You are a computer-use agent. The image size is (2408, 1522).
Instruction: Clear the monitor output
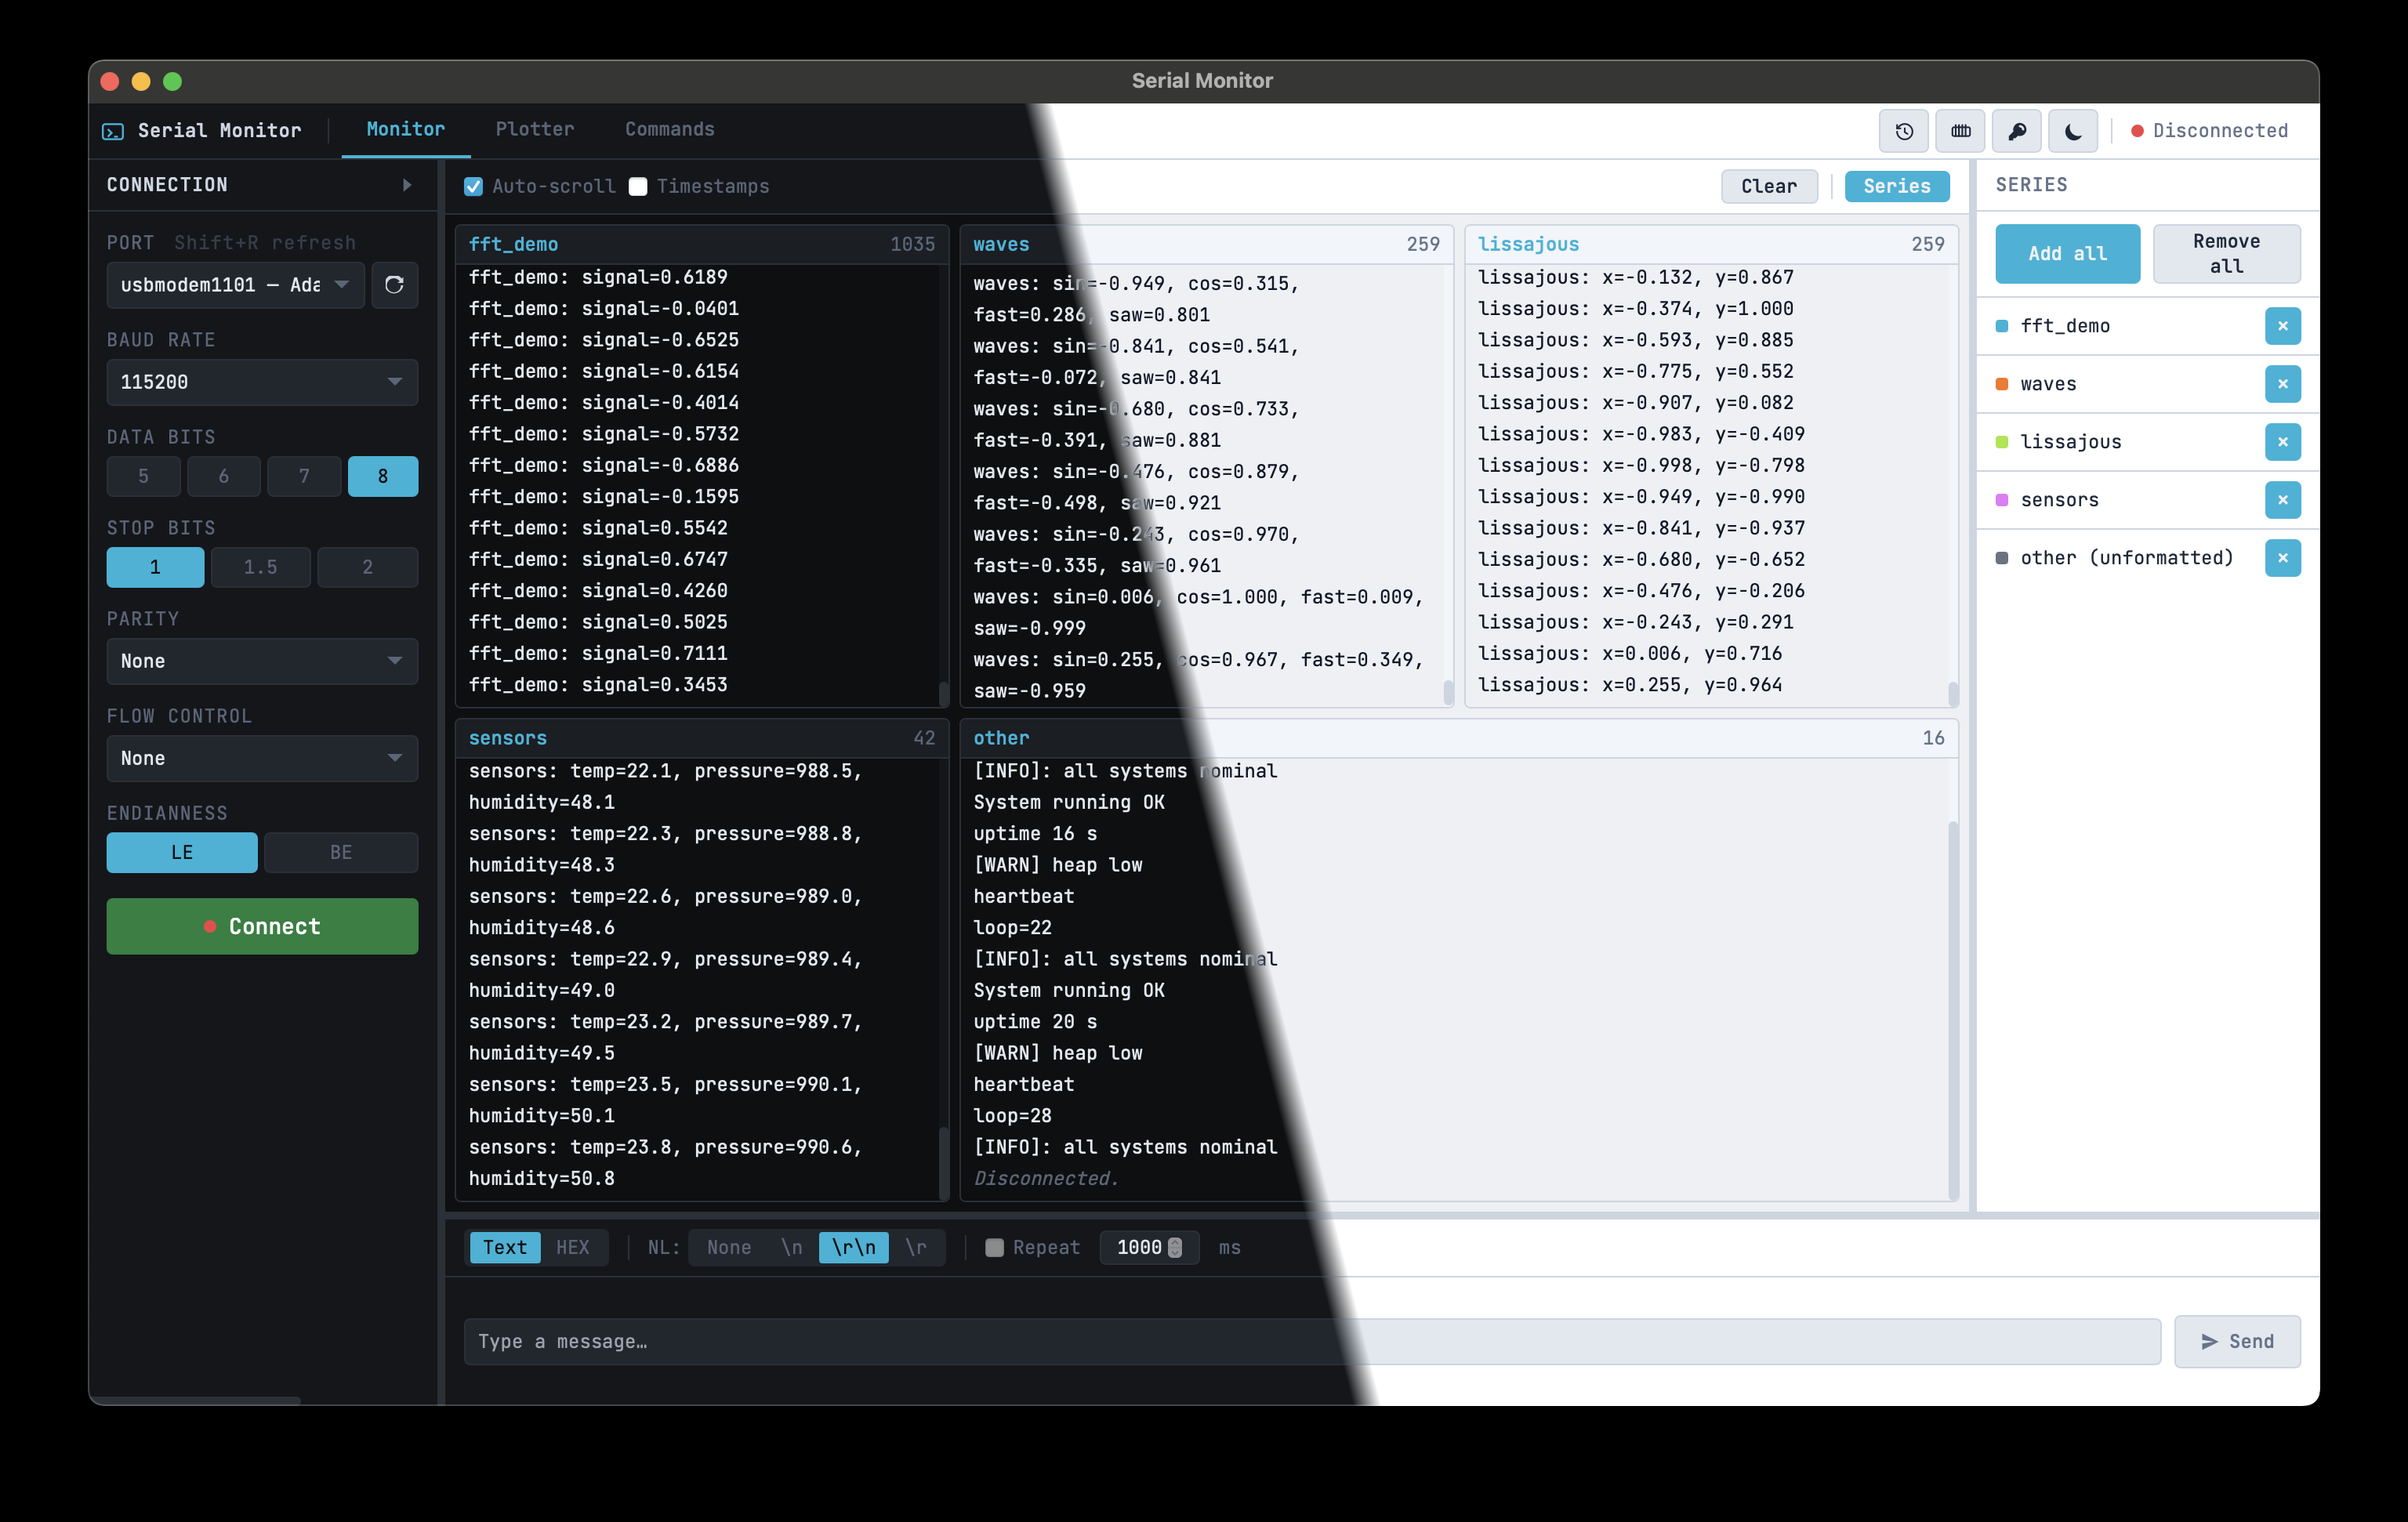click(1769, 187)
